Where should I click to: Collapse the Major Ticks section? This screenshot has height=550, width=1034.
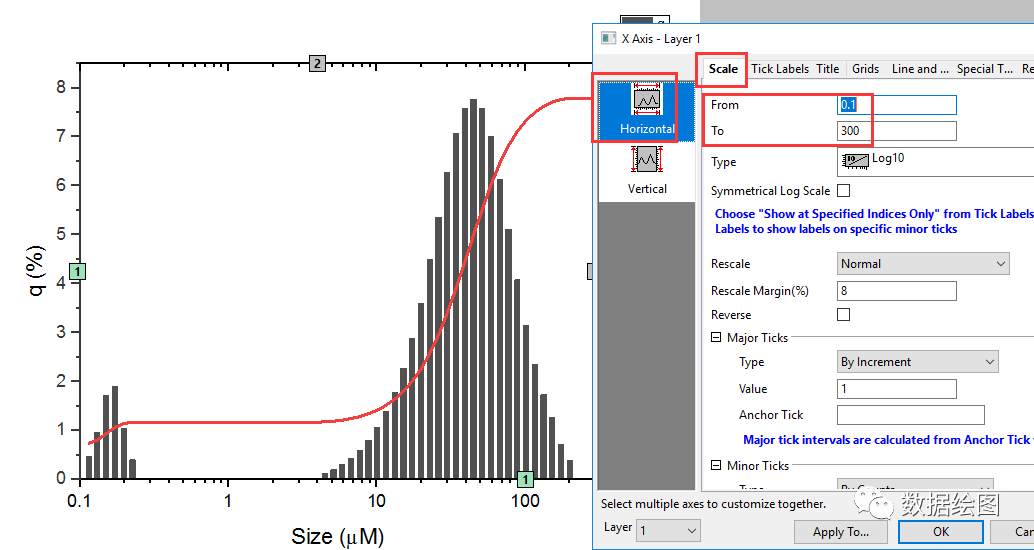tap(716, 338)
